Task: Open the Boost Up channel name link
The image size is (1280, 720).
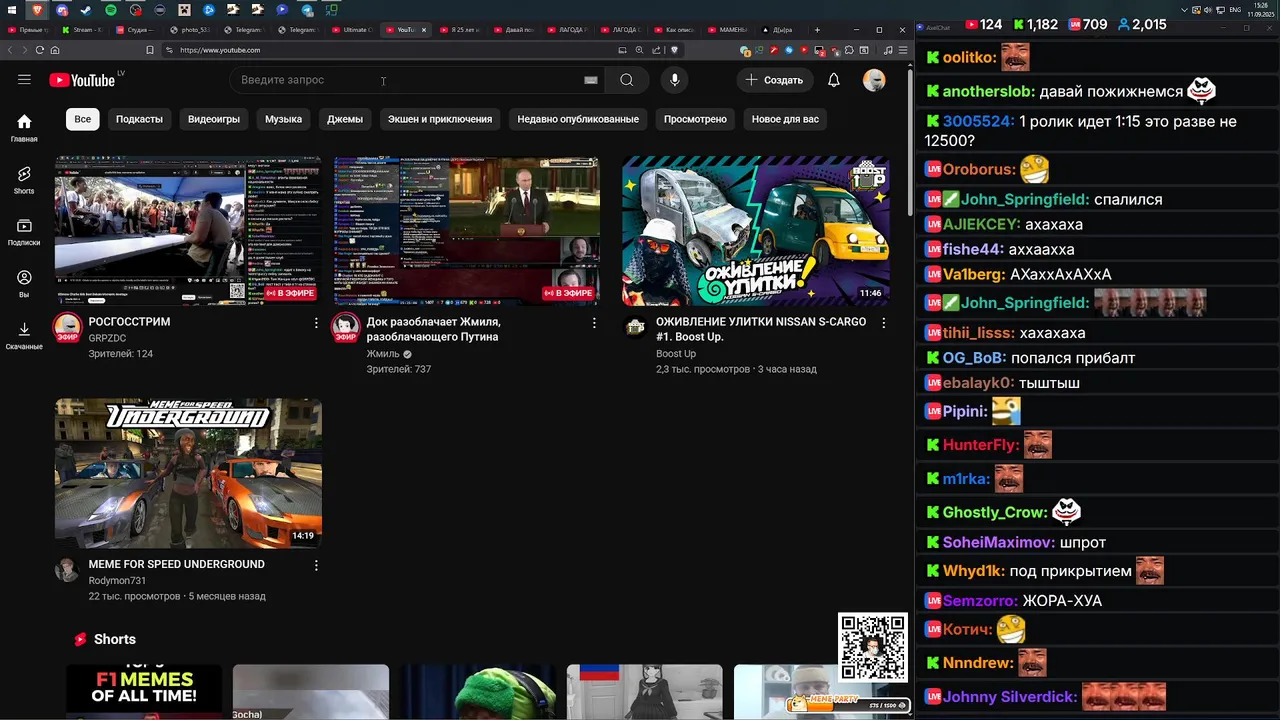Action: (676, 354)
